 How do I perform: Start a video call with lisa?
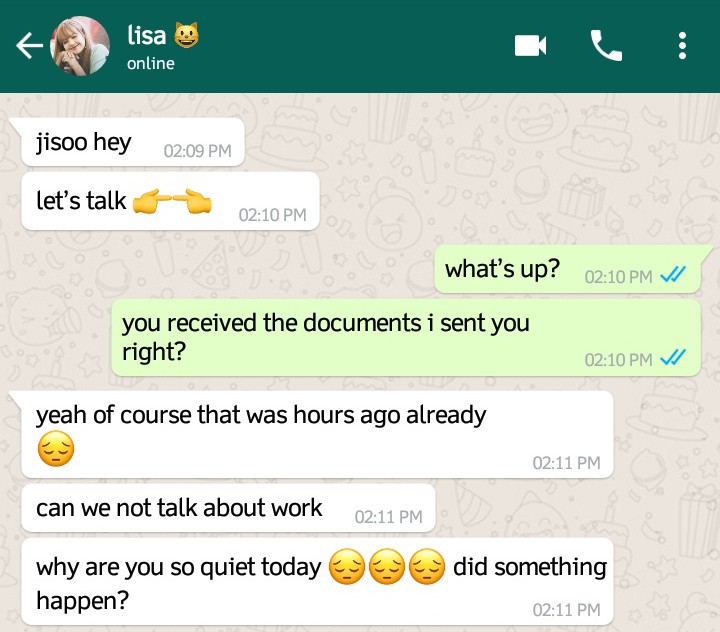tap(530, 45)
